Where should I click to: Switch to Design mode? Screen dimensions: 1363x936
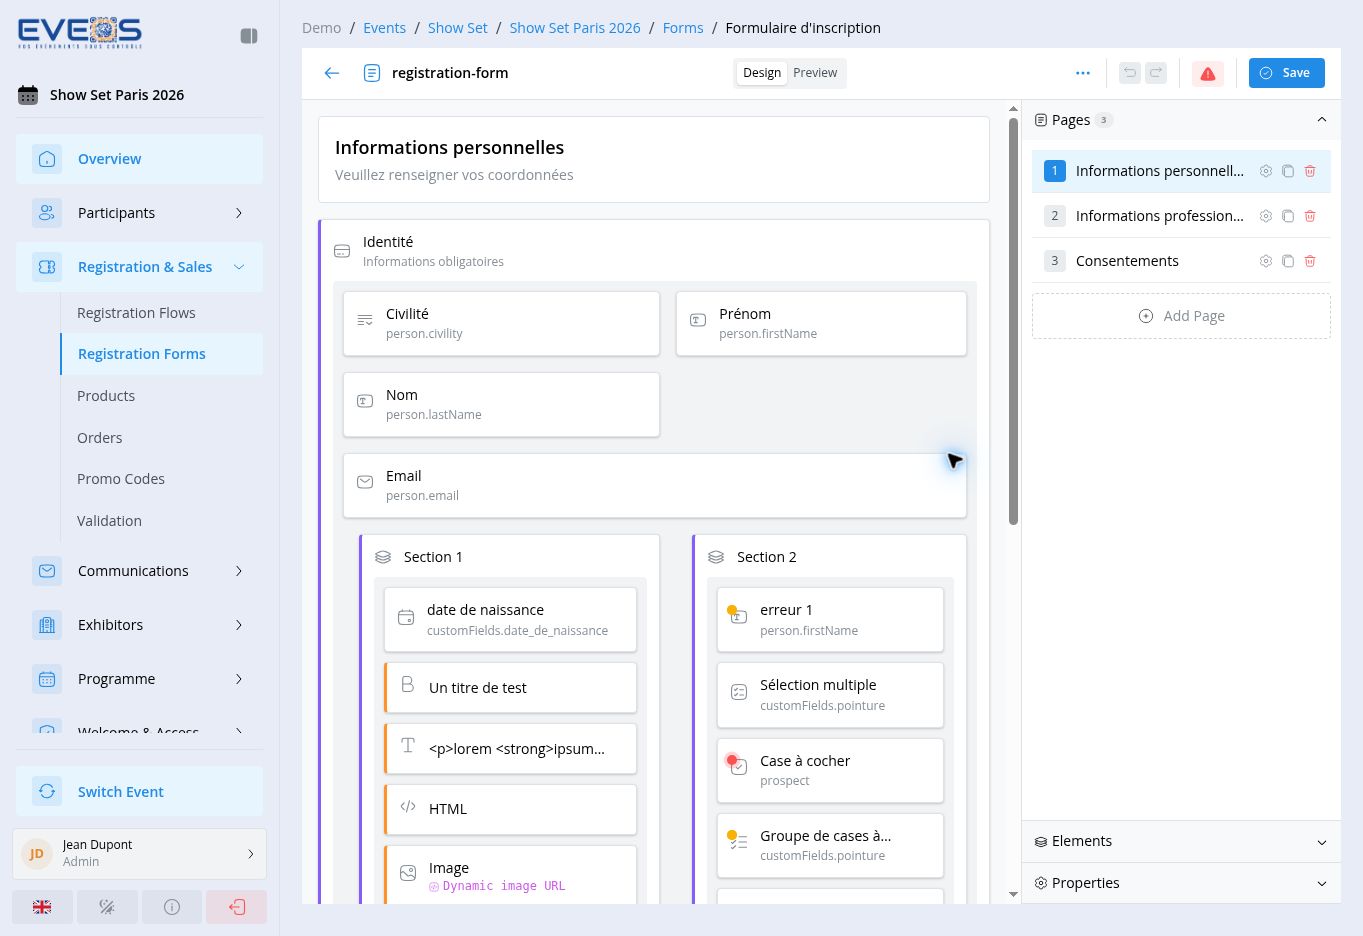coord(762,73)
